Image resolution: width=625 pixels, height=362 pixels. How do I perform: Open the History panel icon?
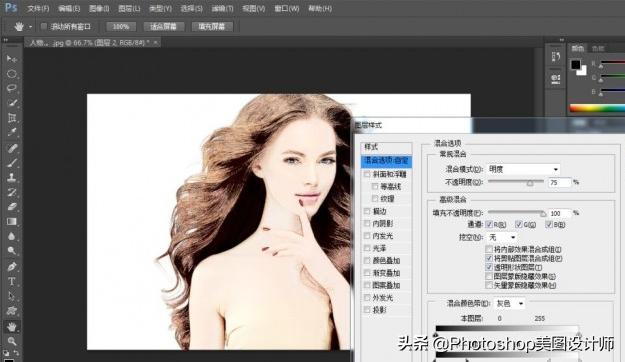pos(556,57)
